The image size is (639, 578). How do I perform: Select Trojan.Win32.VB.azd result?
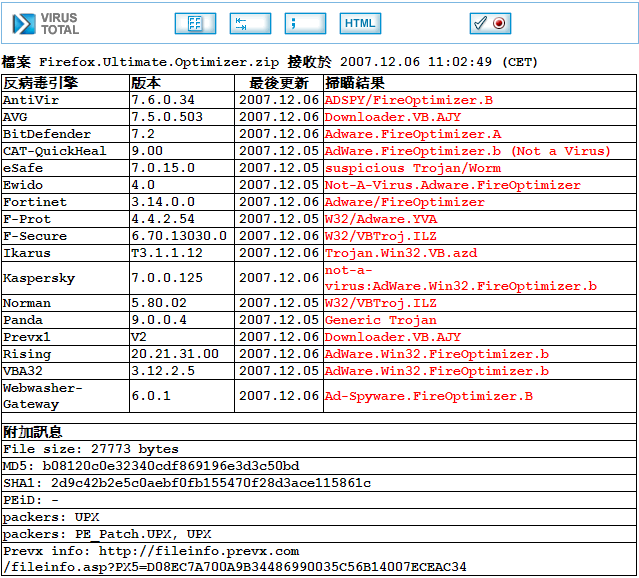(x=401, y=253)
